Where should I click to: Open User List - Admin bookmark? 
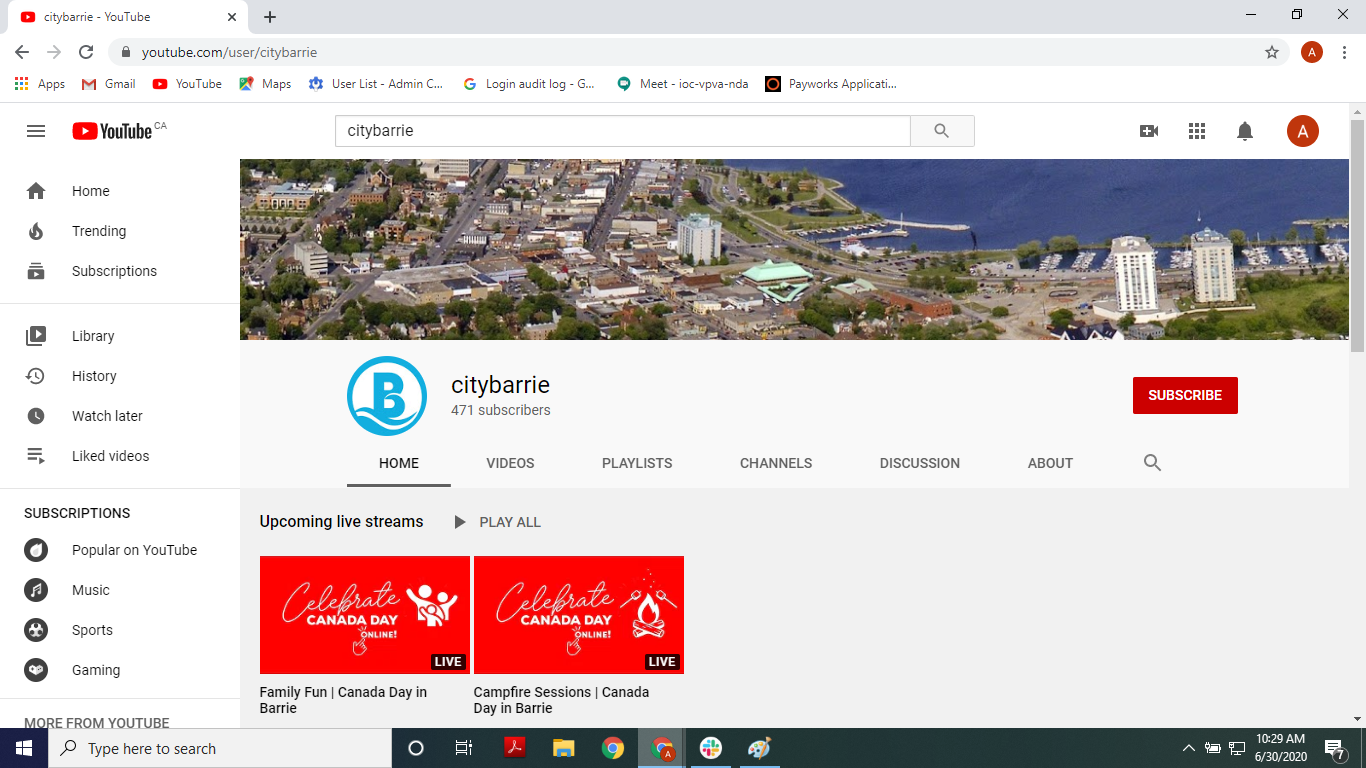point(376,84)
